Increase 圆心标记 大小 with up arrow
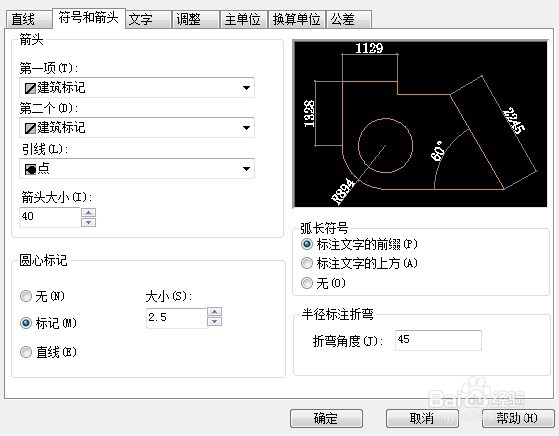The height and width of the screenshot is (436, 559). click(215, 312)
